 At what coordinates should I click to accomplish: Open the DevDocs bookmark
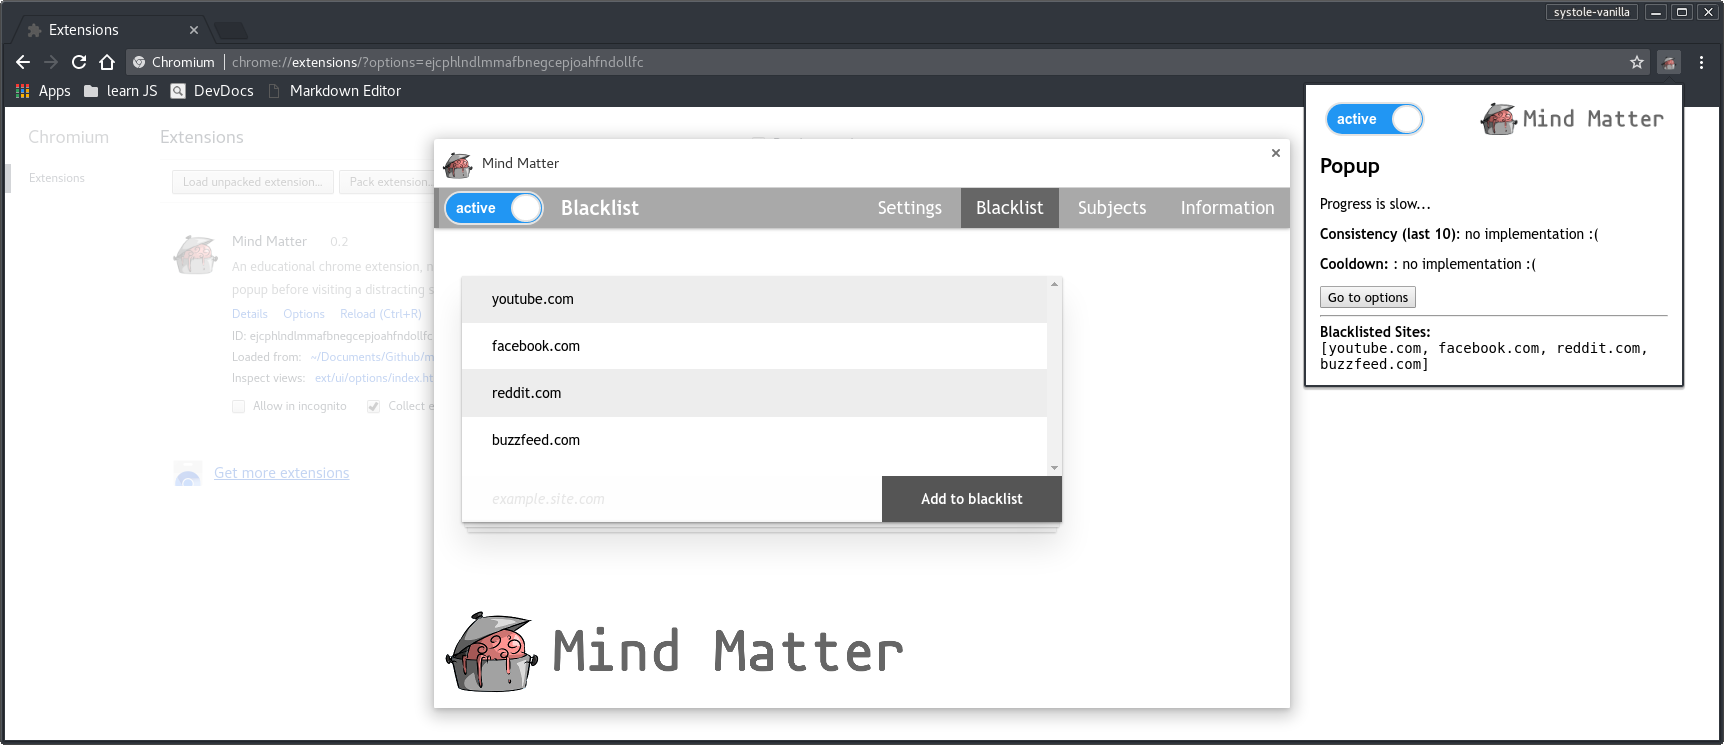pyautogui.click(x=212, y=91)
